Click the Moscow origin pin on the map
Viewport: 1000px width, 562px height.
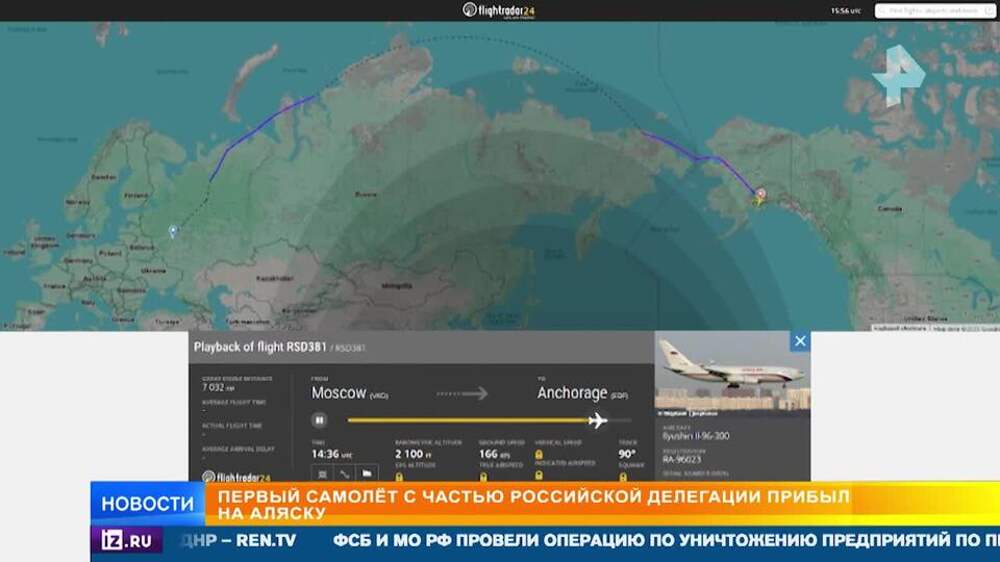coord(173,232)
